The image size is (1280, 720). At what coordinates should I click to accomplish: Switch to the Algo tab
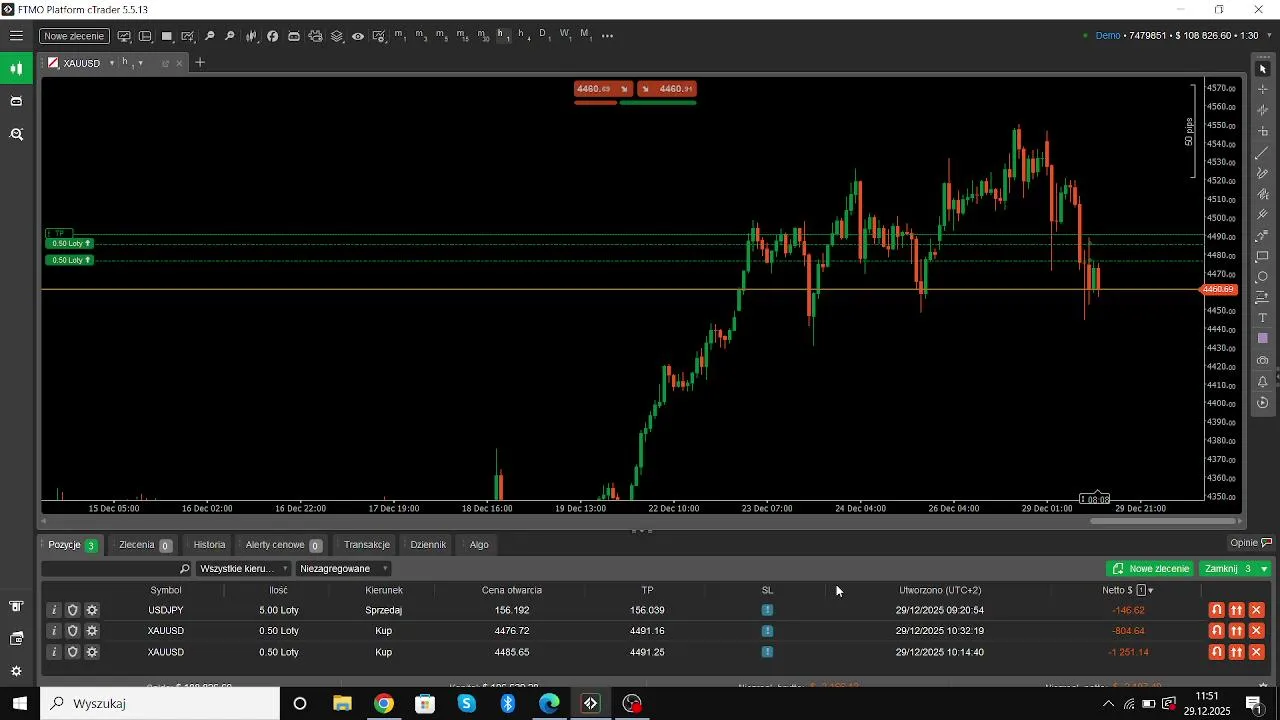coord(479,545)
